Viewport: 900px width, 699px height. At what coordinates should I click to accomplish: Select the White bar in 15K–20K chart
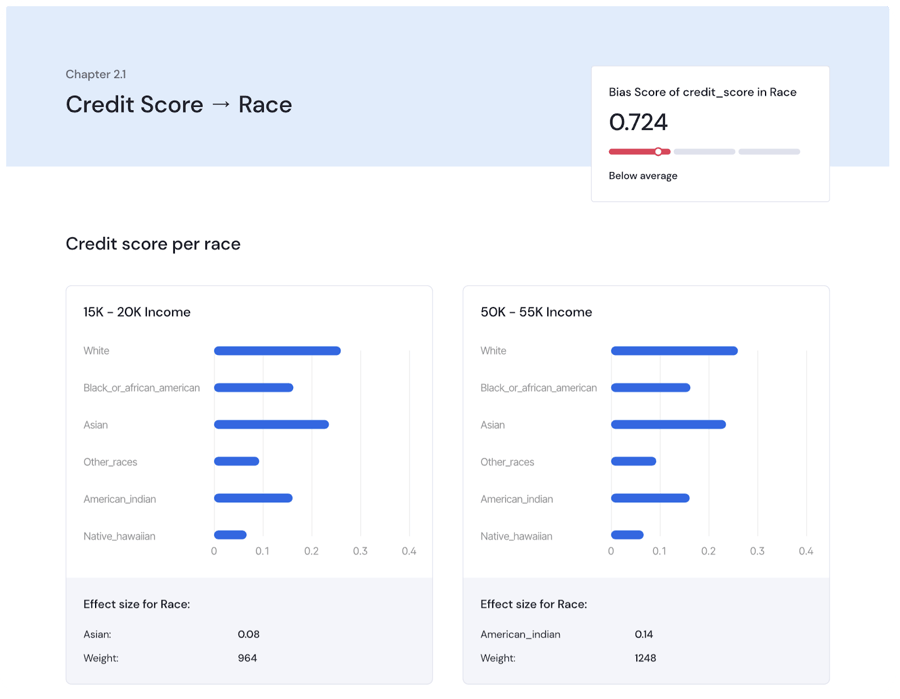[275, 350]
